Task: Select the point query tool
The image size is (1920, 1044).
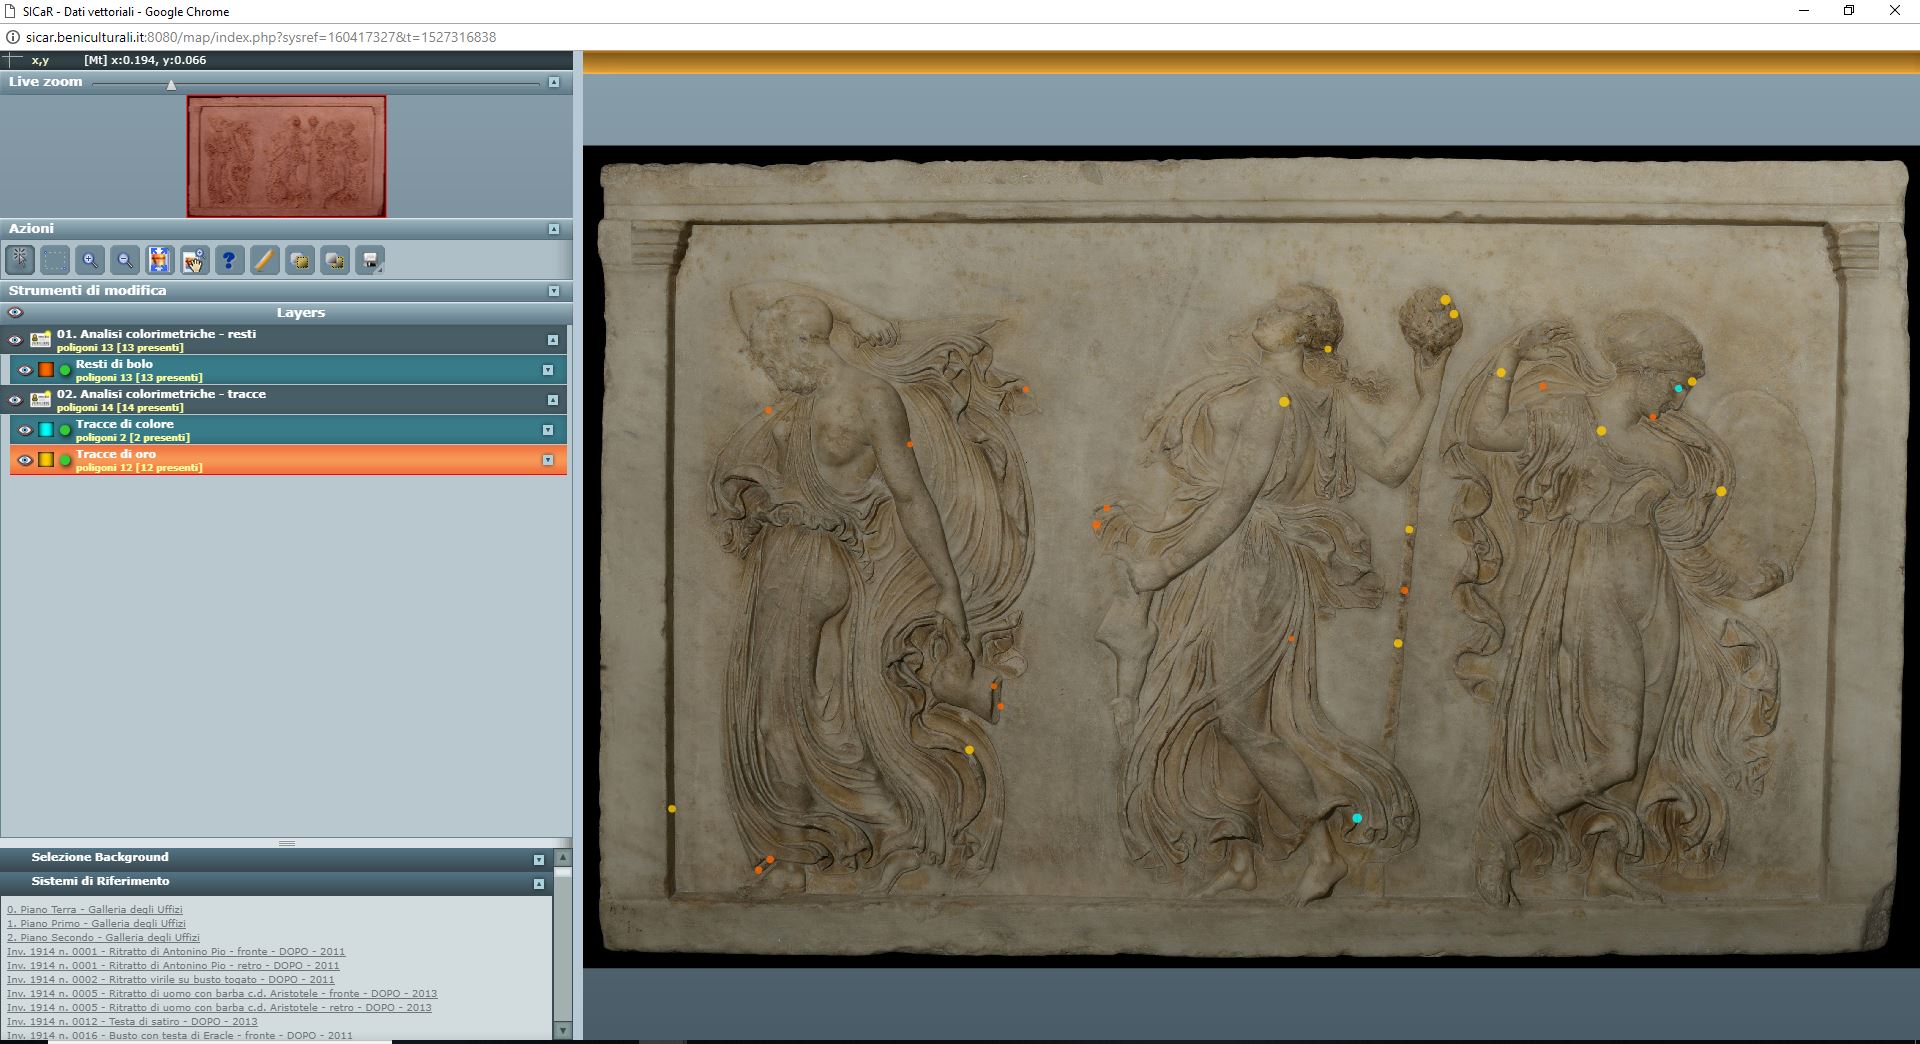Action: (x=18, y=260)
